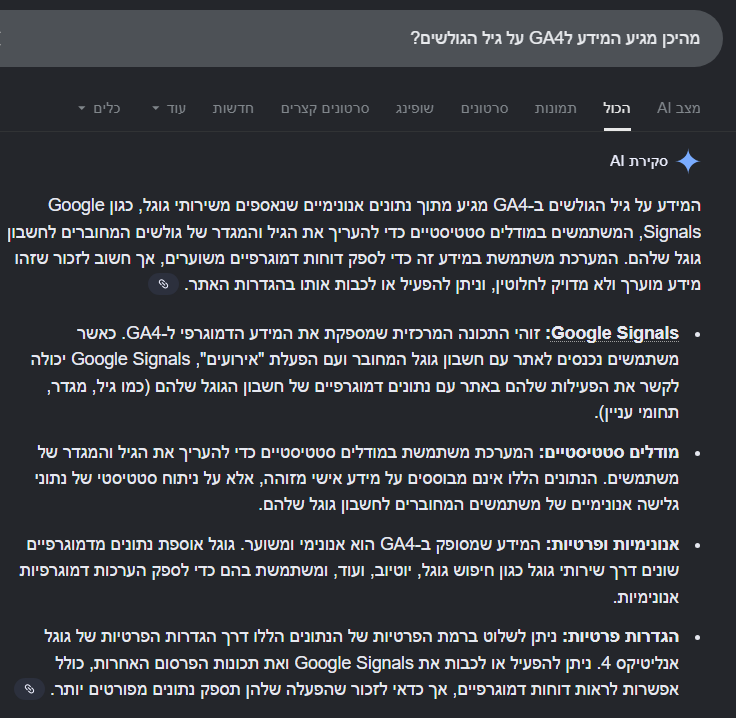
Task: Click the underlined Google Signals bullet heading
Action: tap(615, 333)
